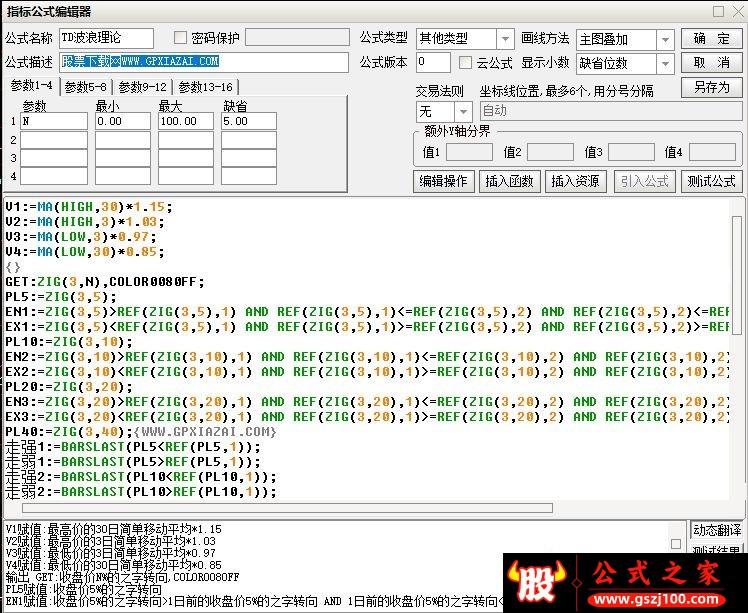The width and height of the screenshot is (748, 613).
Task: Click parameter N's 缺省 value field
Action: 248,121
